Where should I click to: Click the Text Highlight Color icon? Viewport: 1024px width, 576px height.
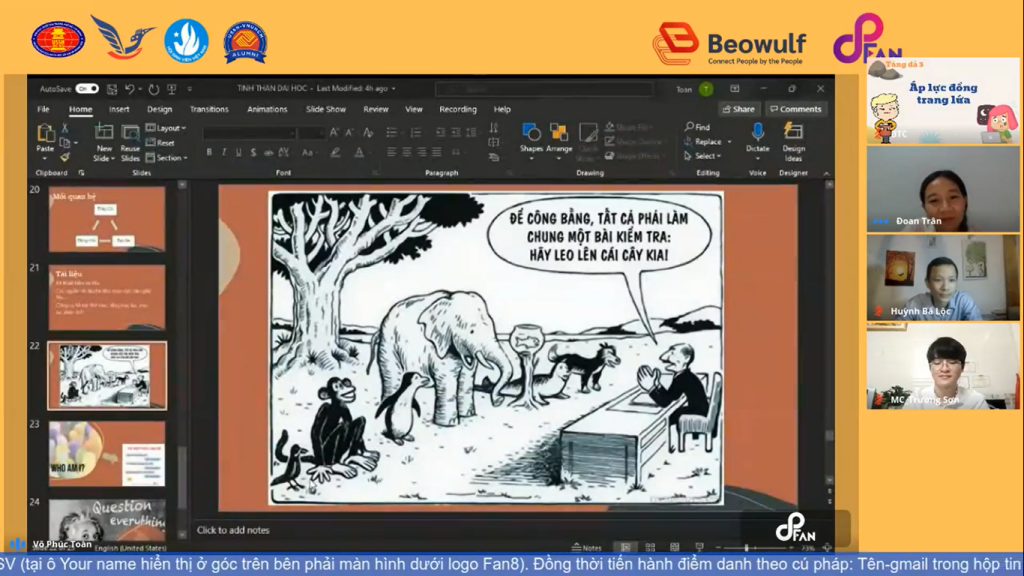335,152
